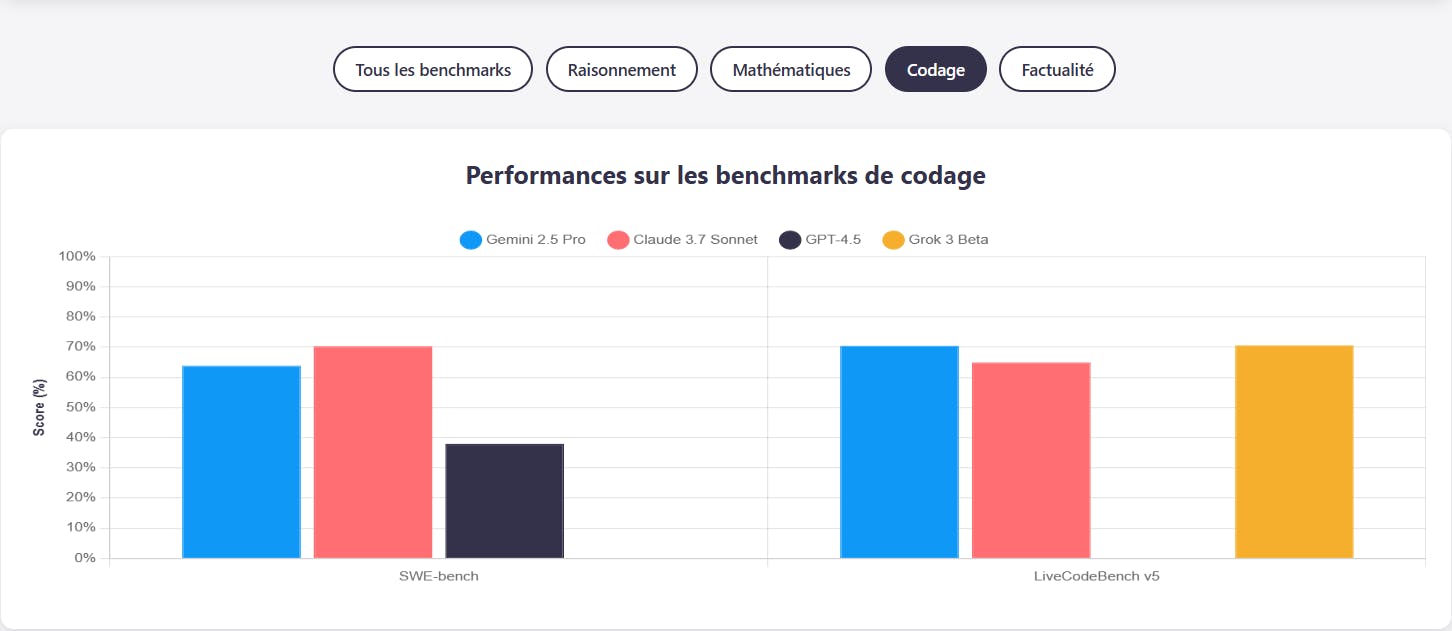Select the GPT-4.5 bar for SWE-bench
Viewport: 1452px width, 631px height.
coord(504,501)
